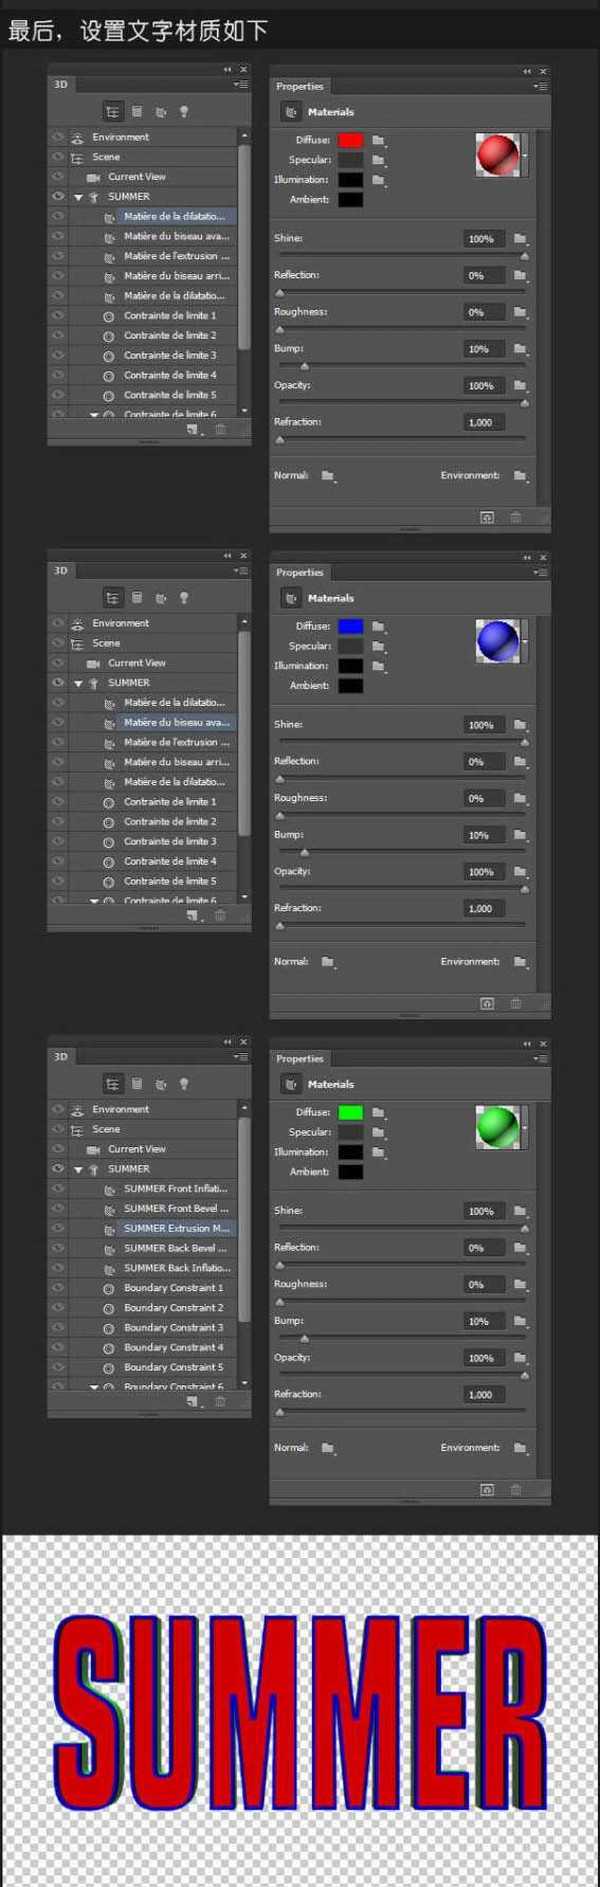The width and height of the screenshot is (600, 1887).
Task: Open texture folder icon beside red Diffuse swatch
Action: (x=378, y=140)
